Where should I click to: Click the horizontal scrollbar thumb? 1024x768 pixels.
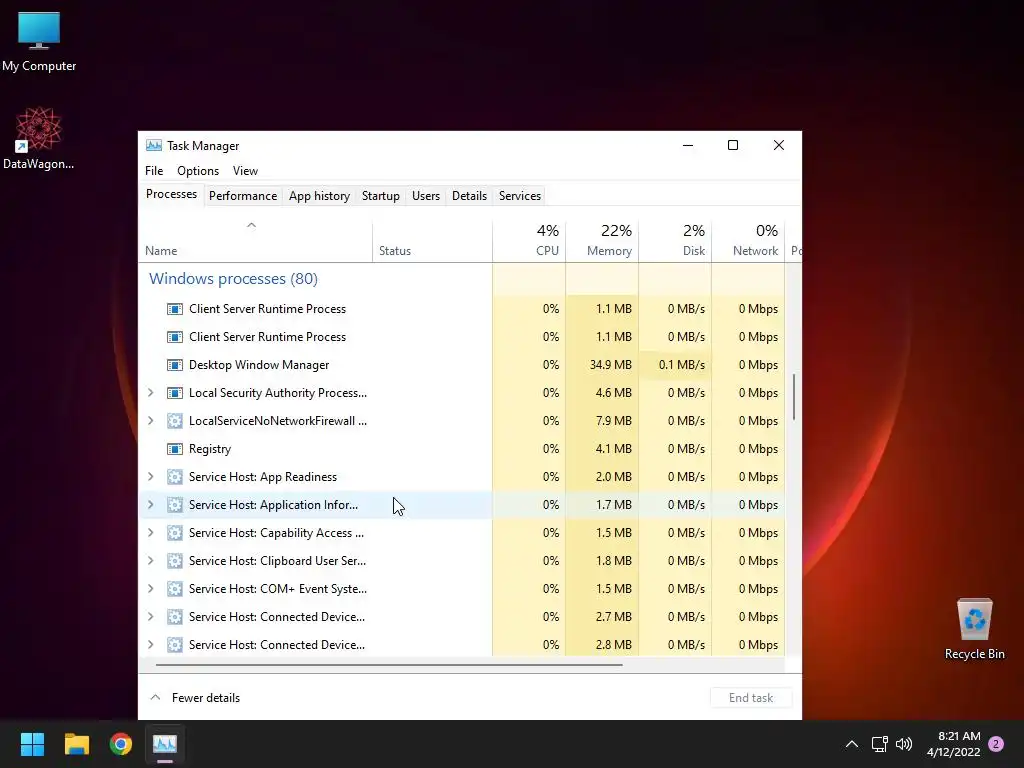pyautogui.click(x=389, y=665)
